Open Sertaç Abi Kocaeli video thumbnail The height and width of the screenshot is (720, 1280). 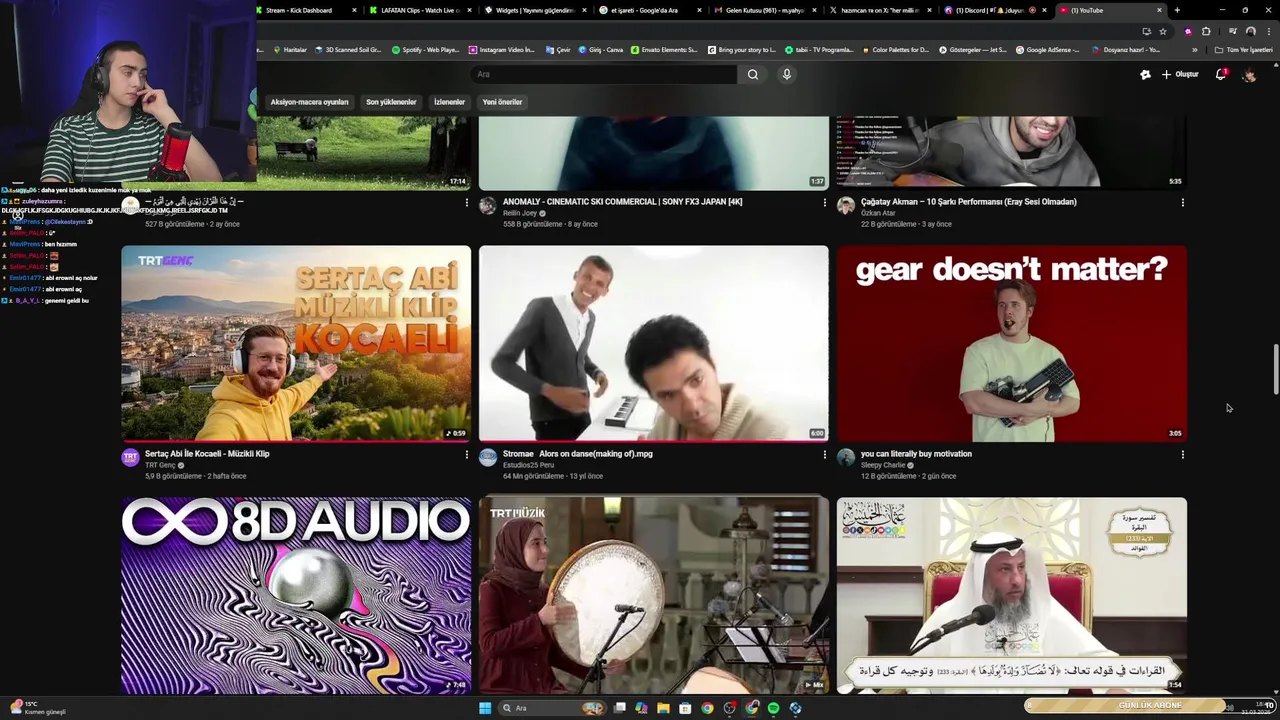click(296, 343)
